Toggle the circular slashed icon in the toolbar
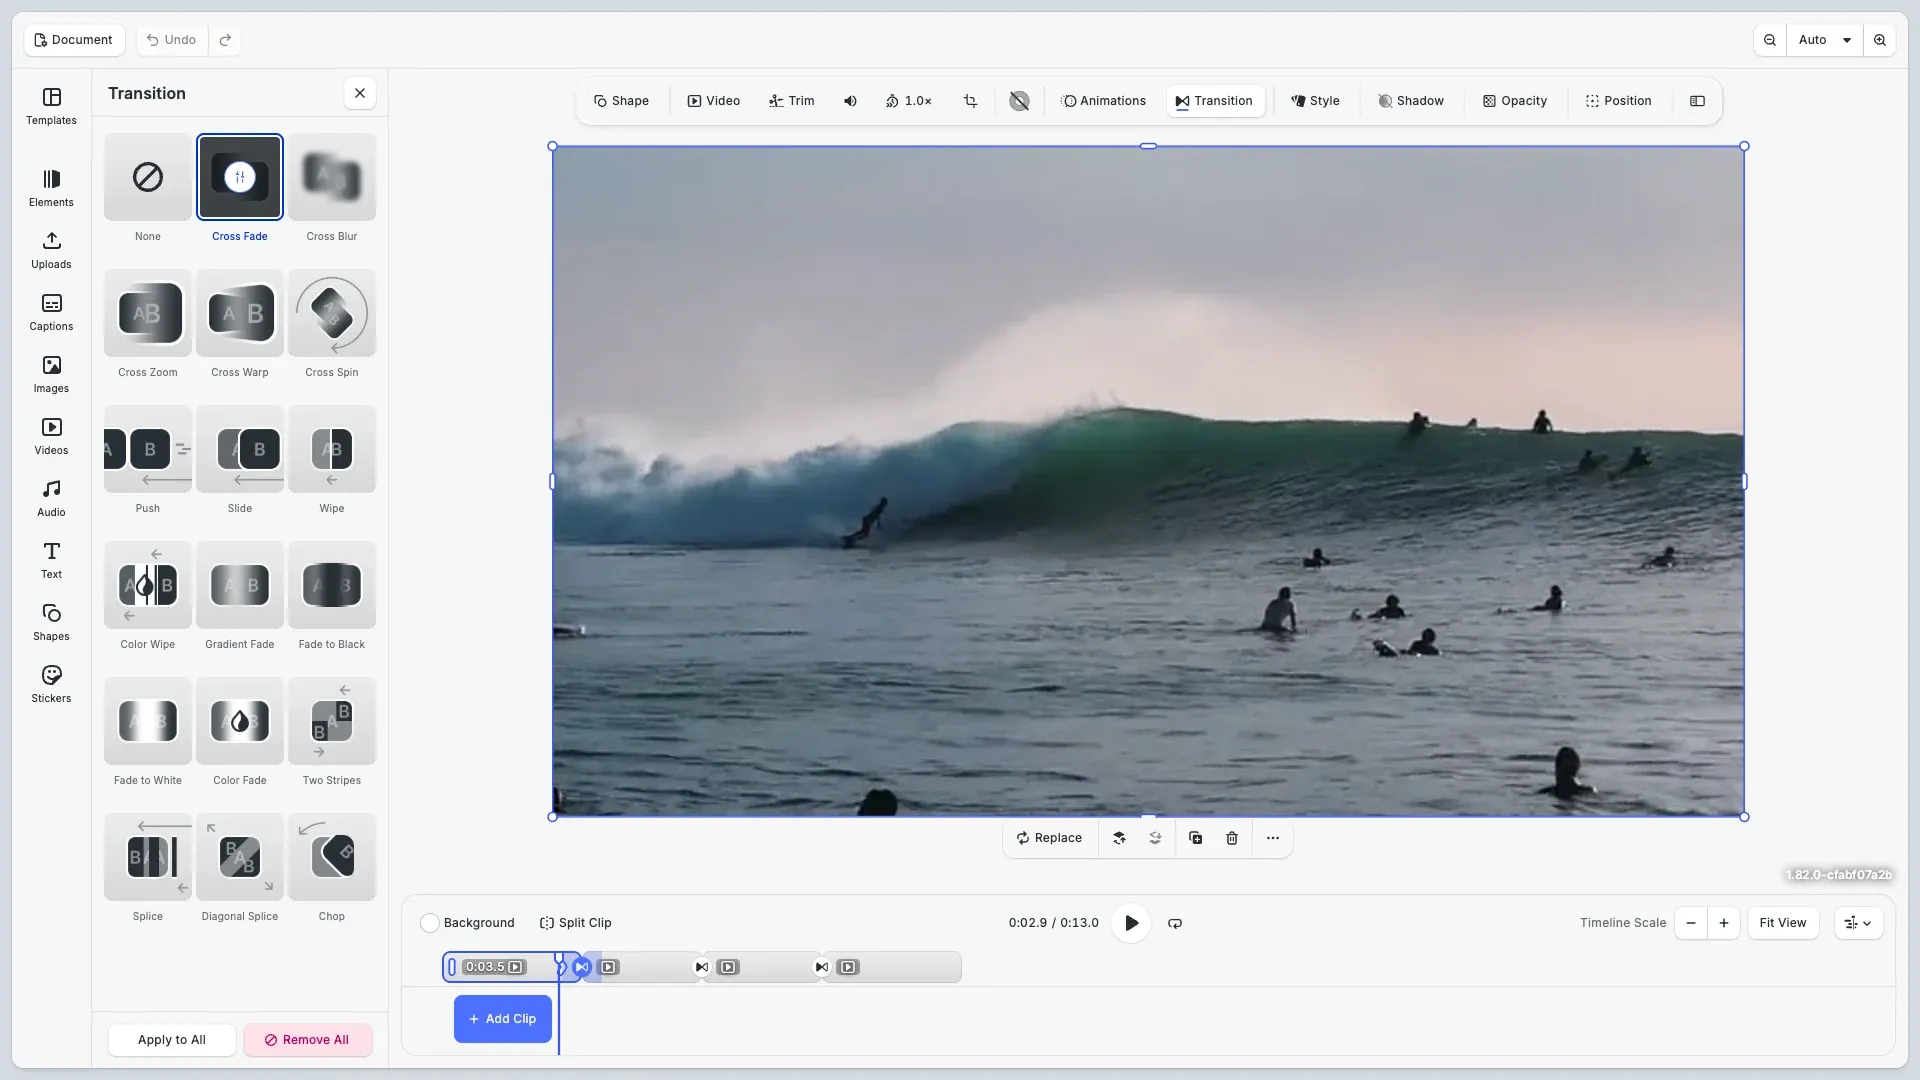The image size is (1920, 1080). click(1019, 101)
